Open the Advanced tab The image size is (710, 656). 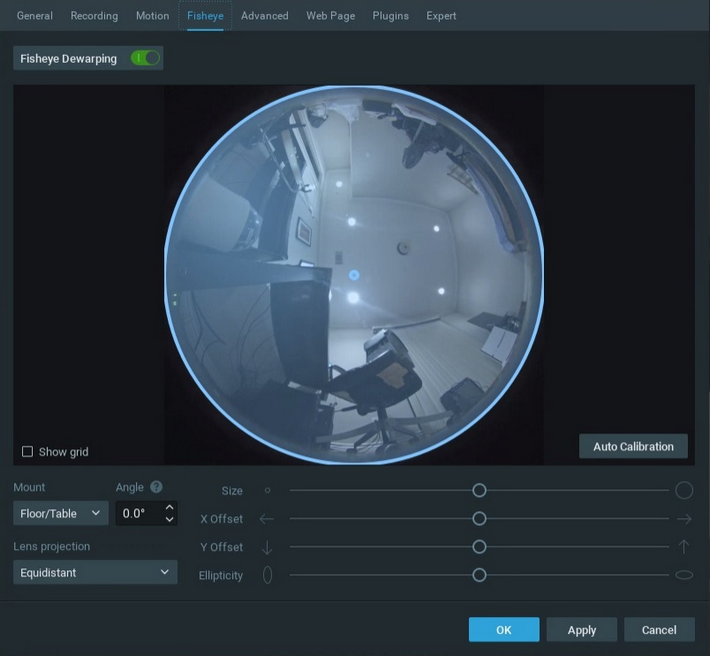tap(264, 16)
